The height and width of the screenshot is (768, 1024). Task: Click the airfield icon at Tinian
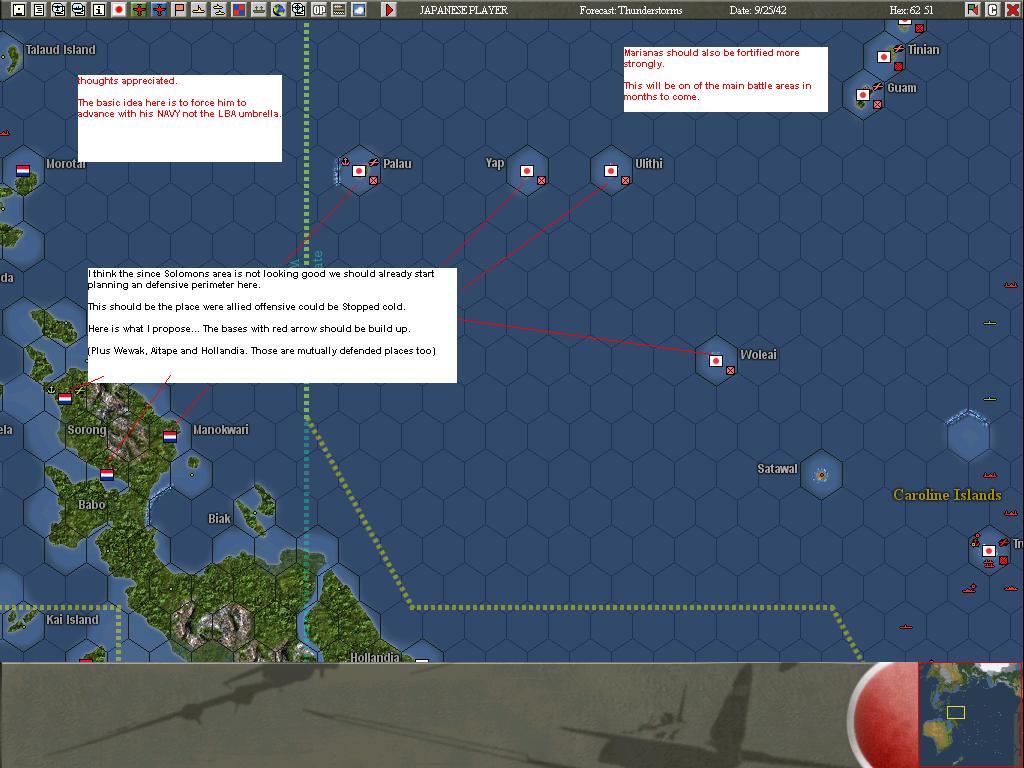click(899, 48)
